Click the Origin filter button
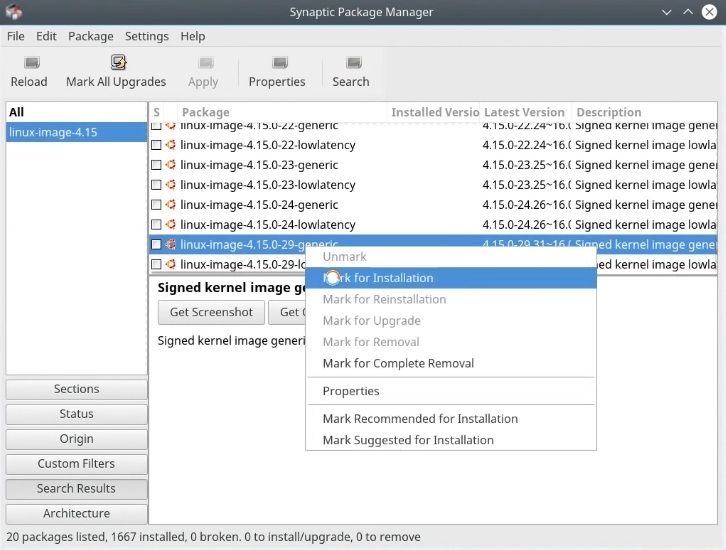This screenshot has width=726, height=550. click(x=76, y=438)
